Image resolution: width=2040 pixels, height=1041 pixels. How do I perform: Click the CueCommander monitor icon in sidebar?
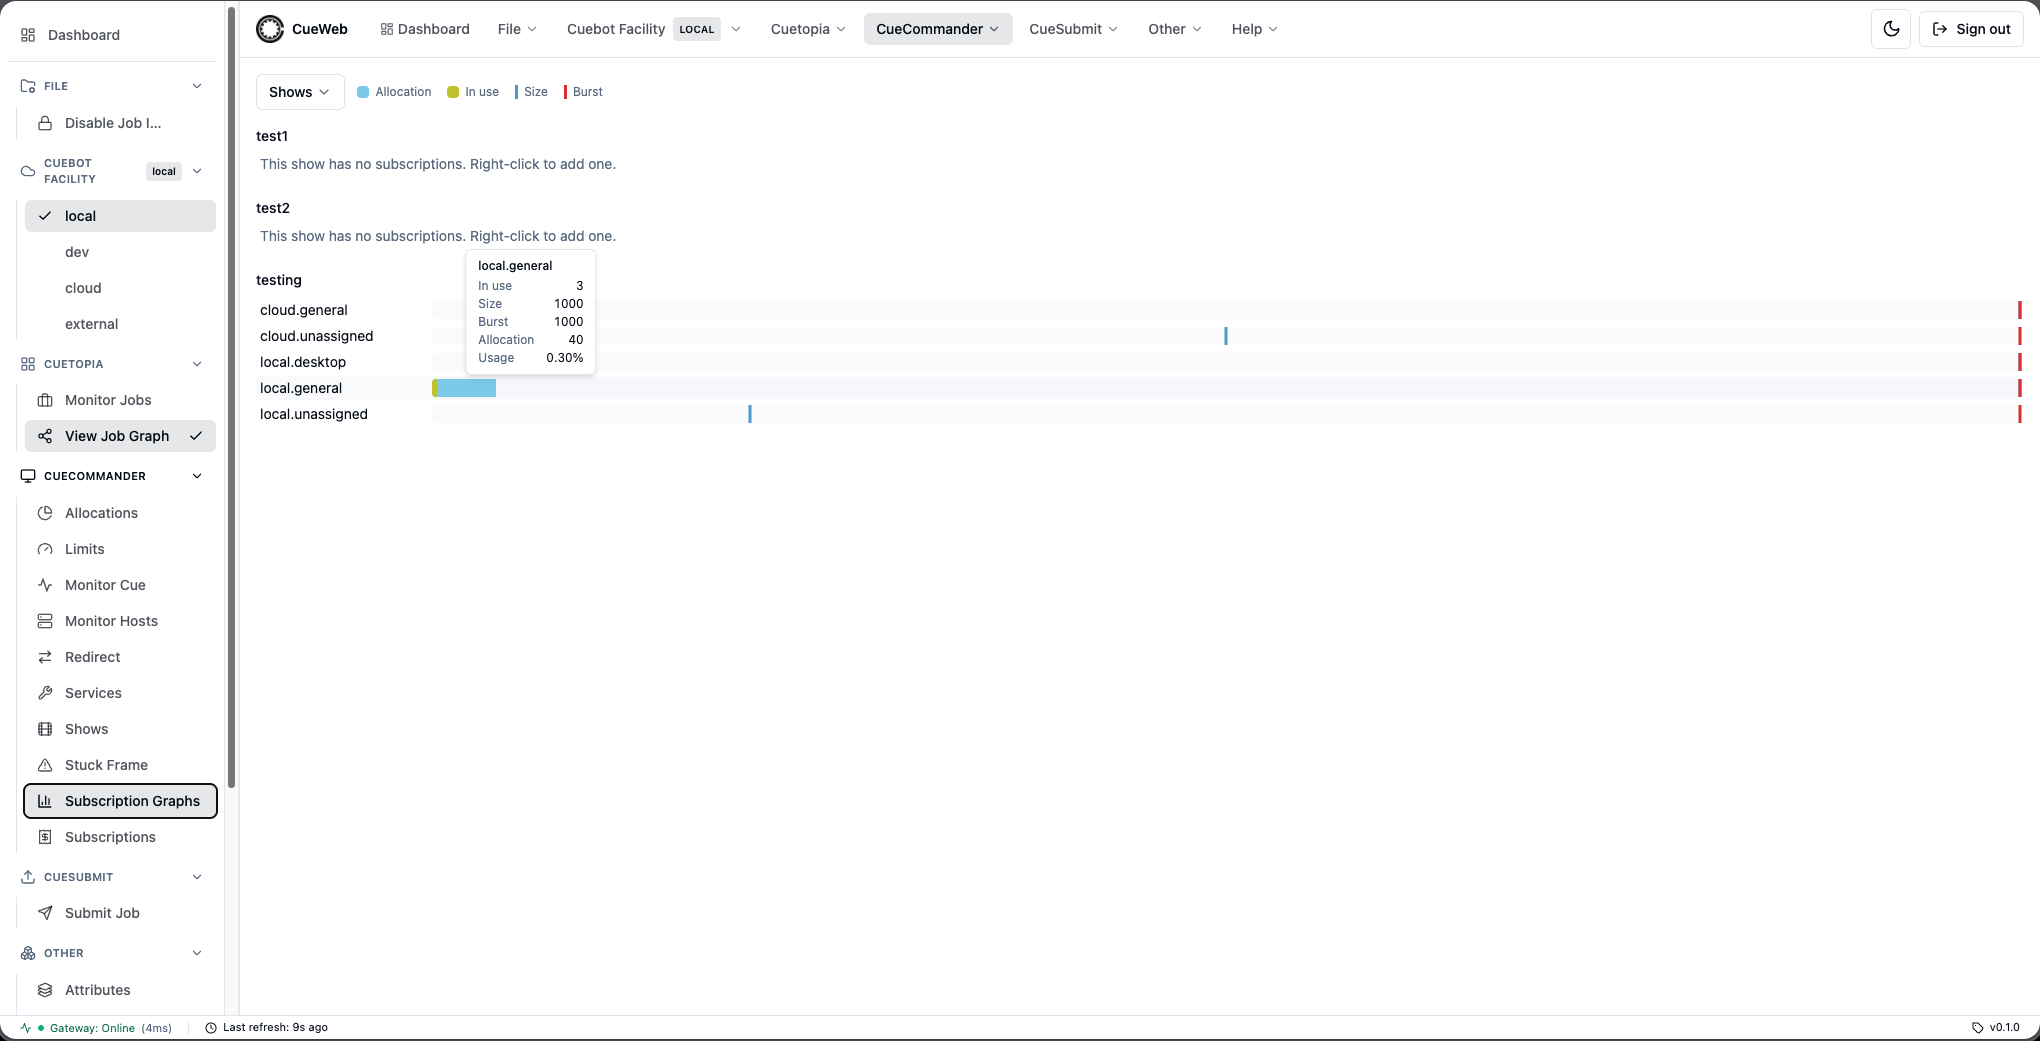click(28, 476)
